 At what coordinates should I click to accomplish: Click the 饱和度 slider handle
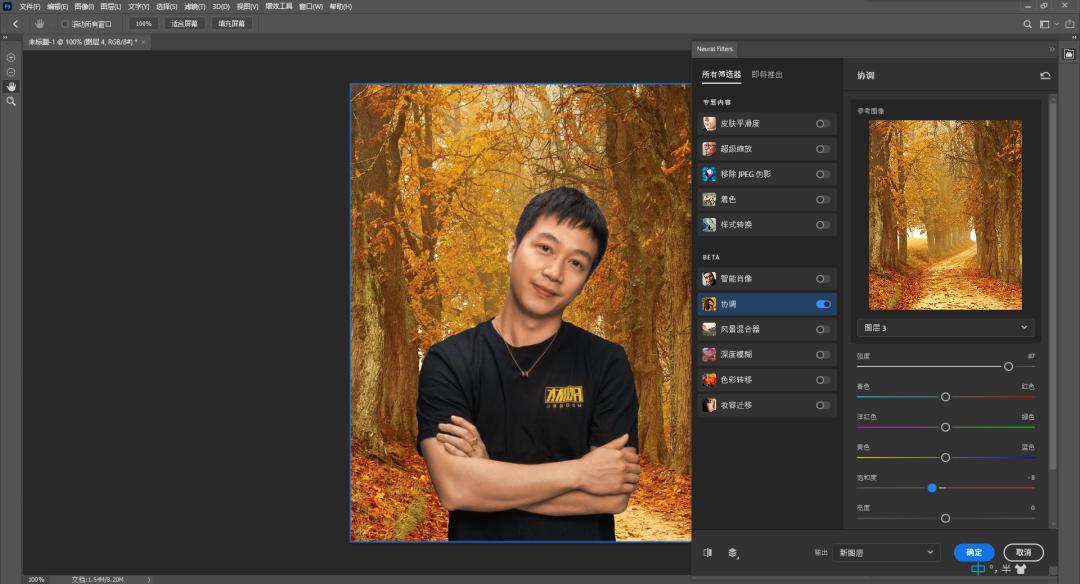pos(932,488)
